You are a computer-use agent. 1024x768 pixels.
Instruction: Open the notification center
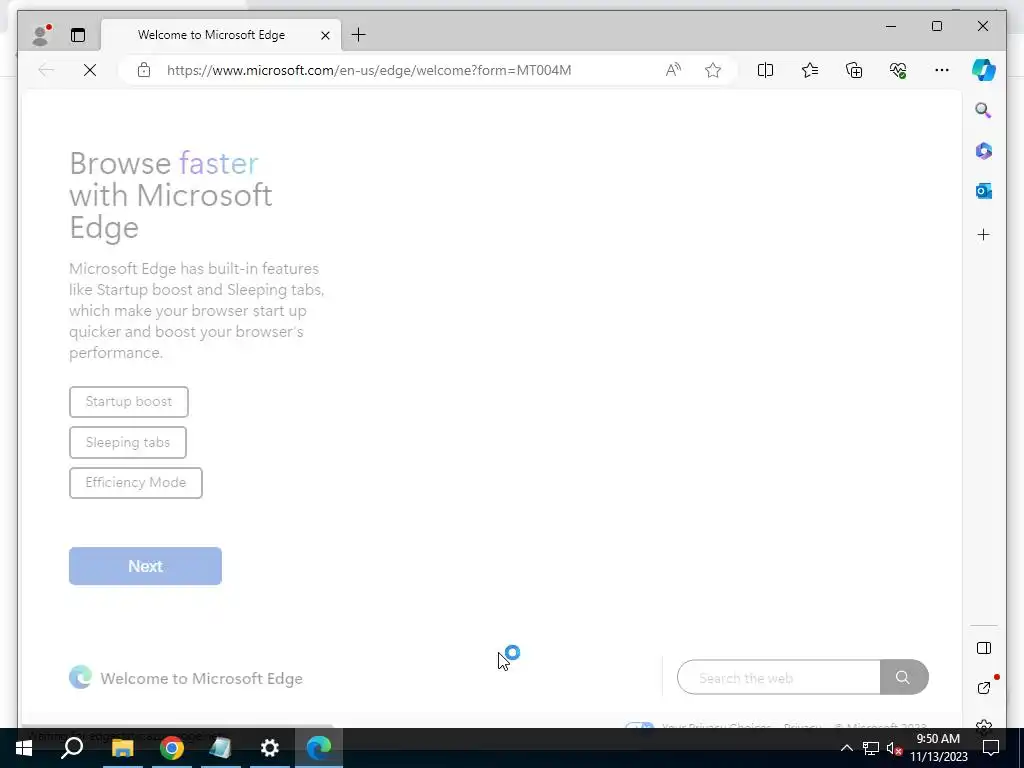991,748
